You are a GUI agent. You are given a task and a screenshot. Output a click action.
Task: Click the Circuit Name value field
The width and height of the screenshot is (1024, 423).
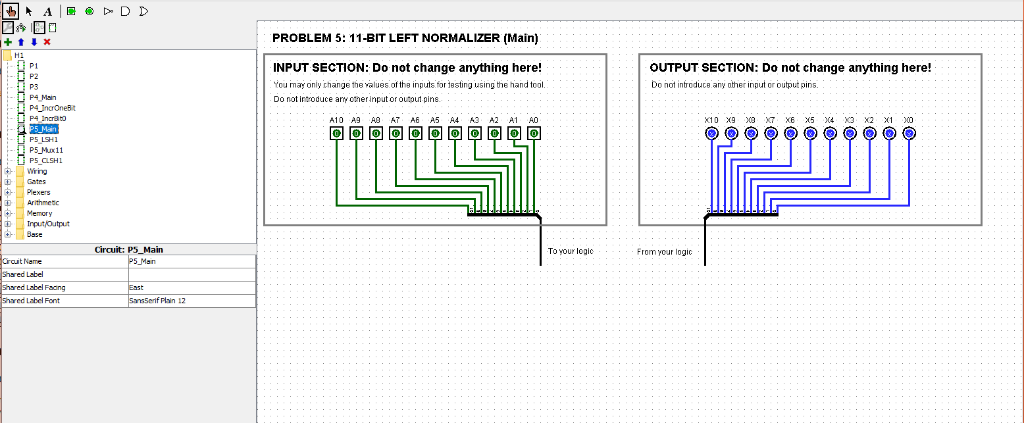pos(192,261)
